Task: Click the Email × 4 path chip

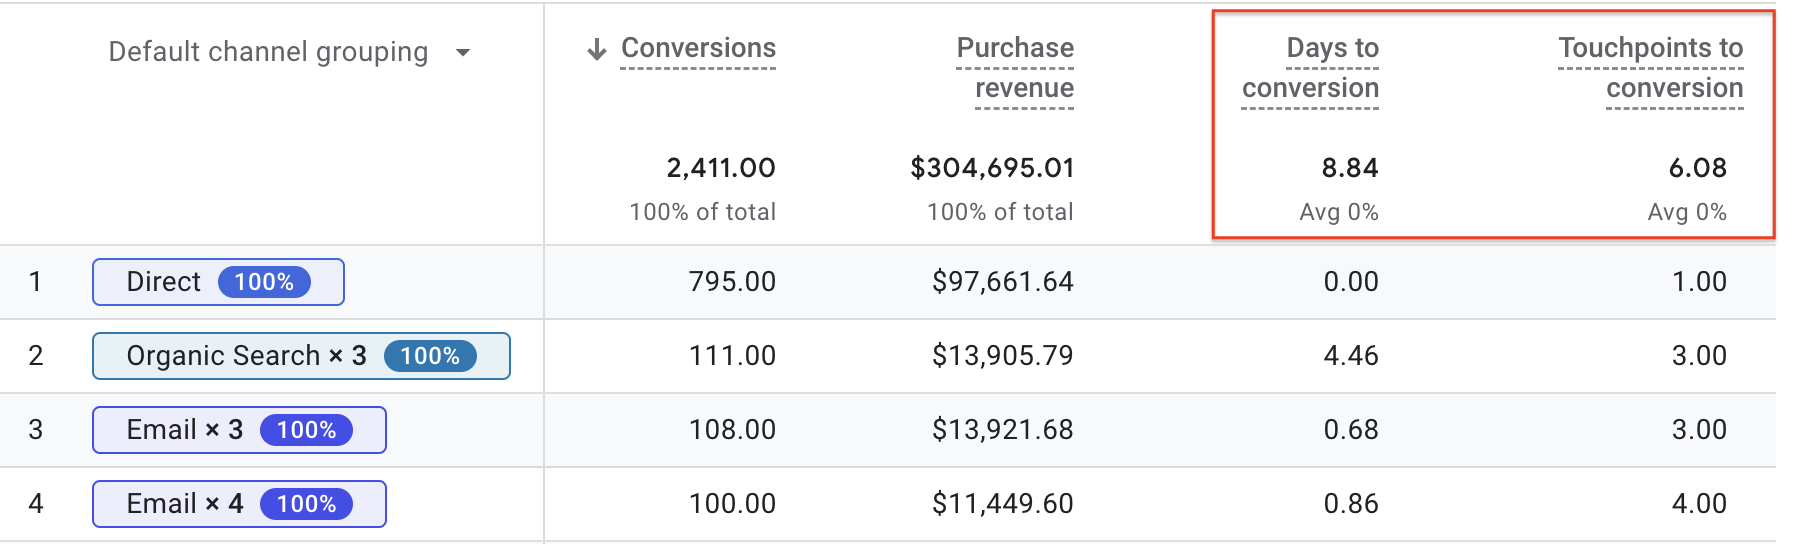Action: click(x=184, y=504)
